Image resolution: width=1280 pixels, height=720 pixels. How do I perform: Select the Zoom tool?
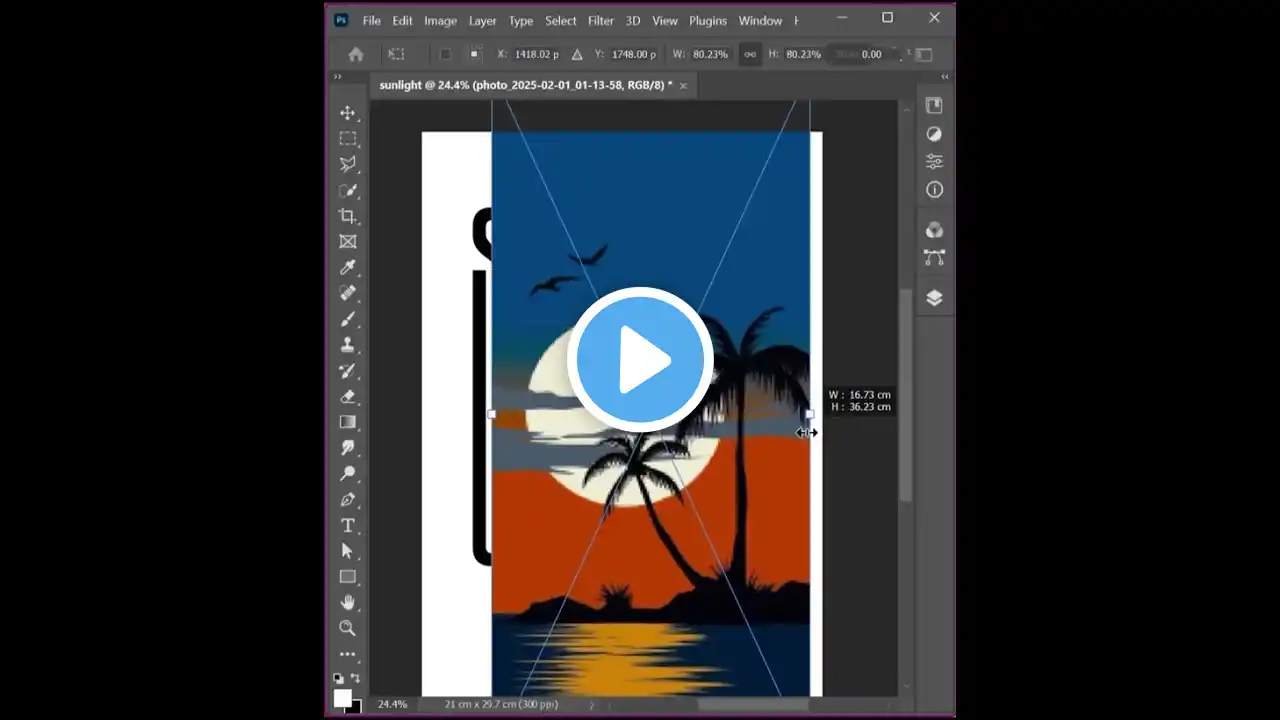tap(347, 628)
